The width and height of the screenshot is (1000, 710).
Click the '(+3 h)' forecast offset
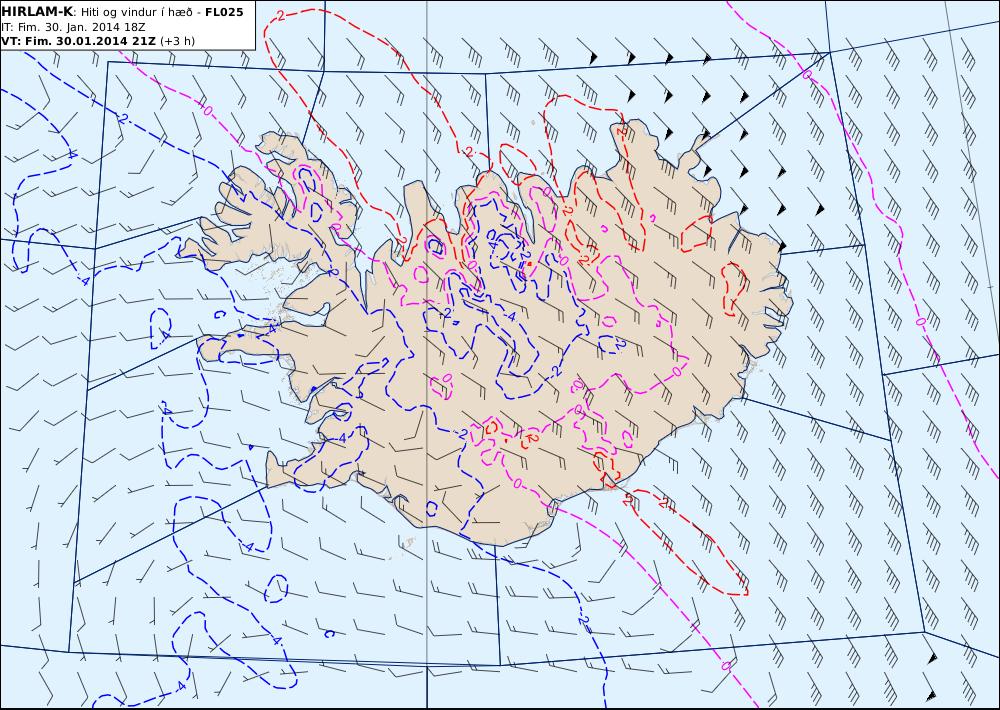coord(177,41)
